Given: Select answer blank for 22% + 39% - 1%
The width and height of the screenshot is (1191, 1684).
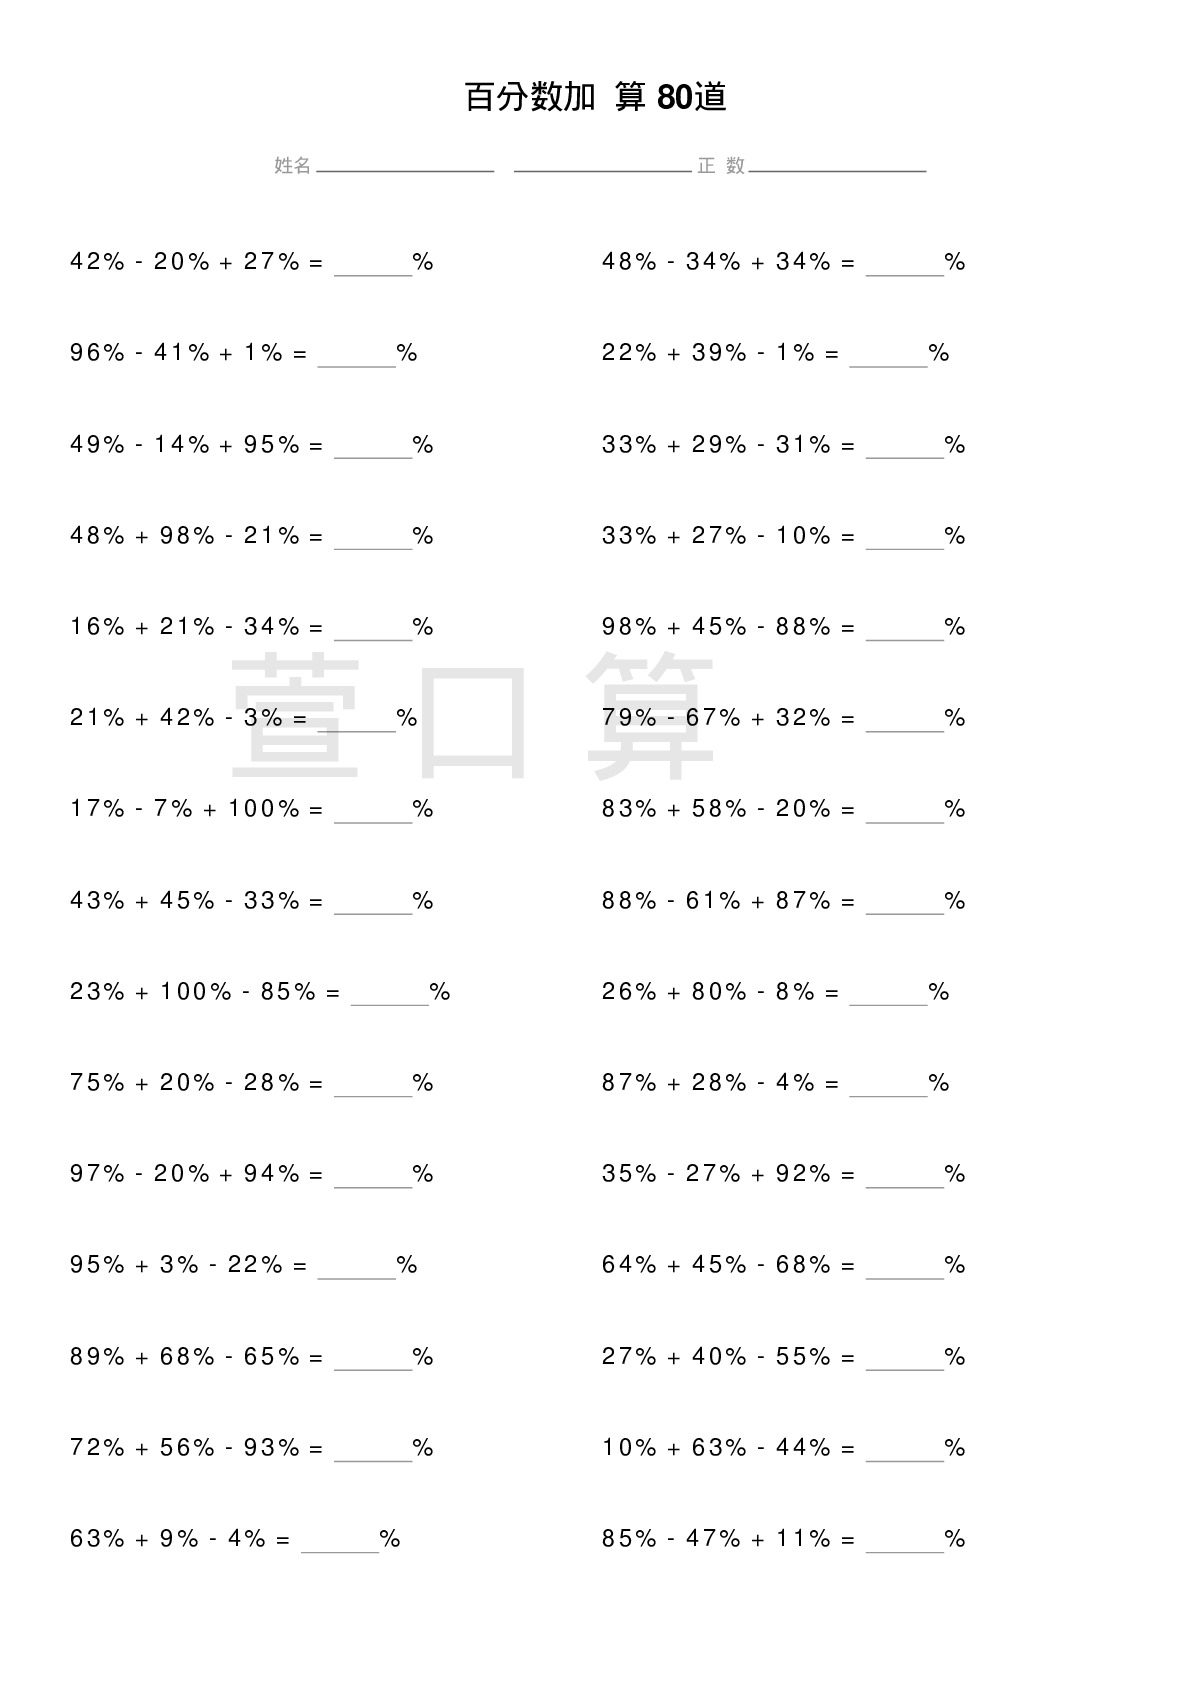Looking at the screenshot, I should (889, 355).
